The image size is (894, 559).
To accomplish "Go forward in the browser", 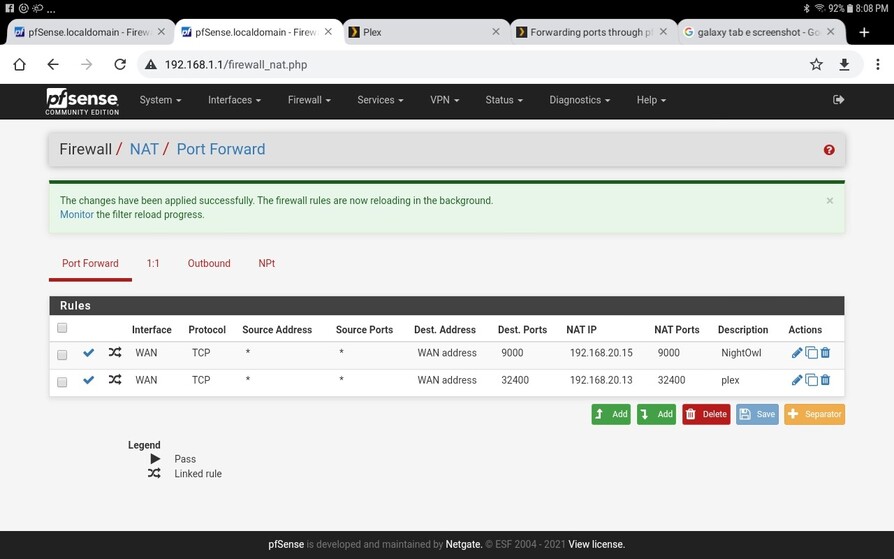I will (87, 64).
